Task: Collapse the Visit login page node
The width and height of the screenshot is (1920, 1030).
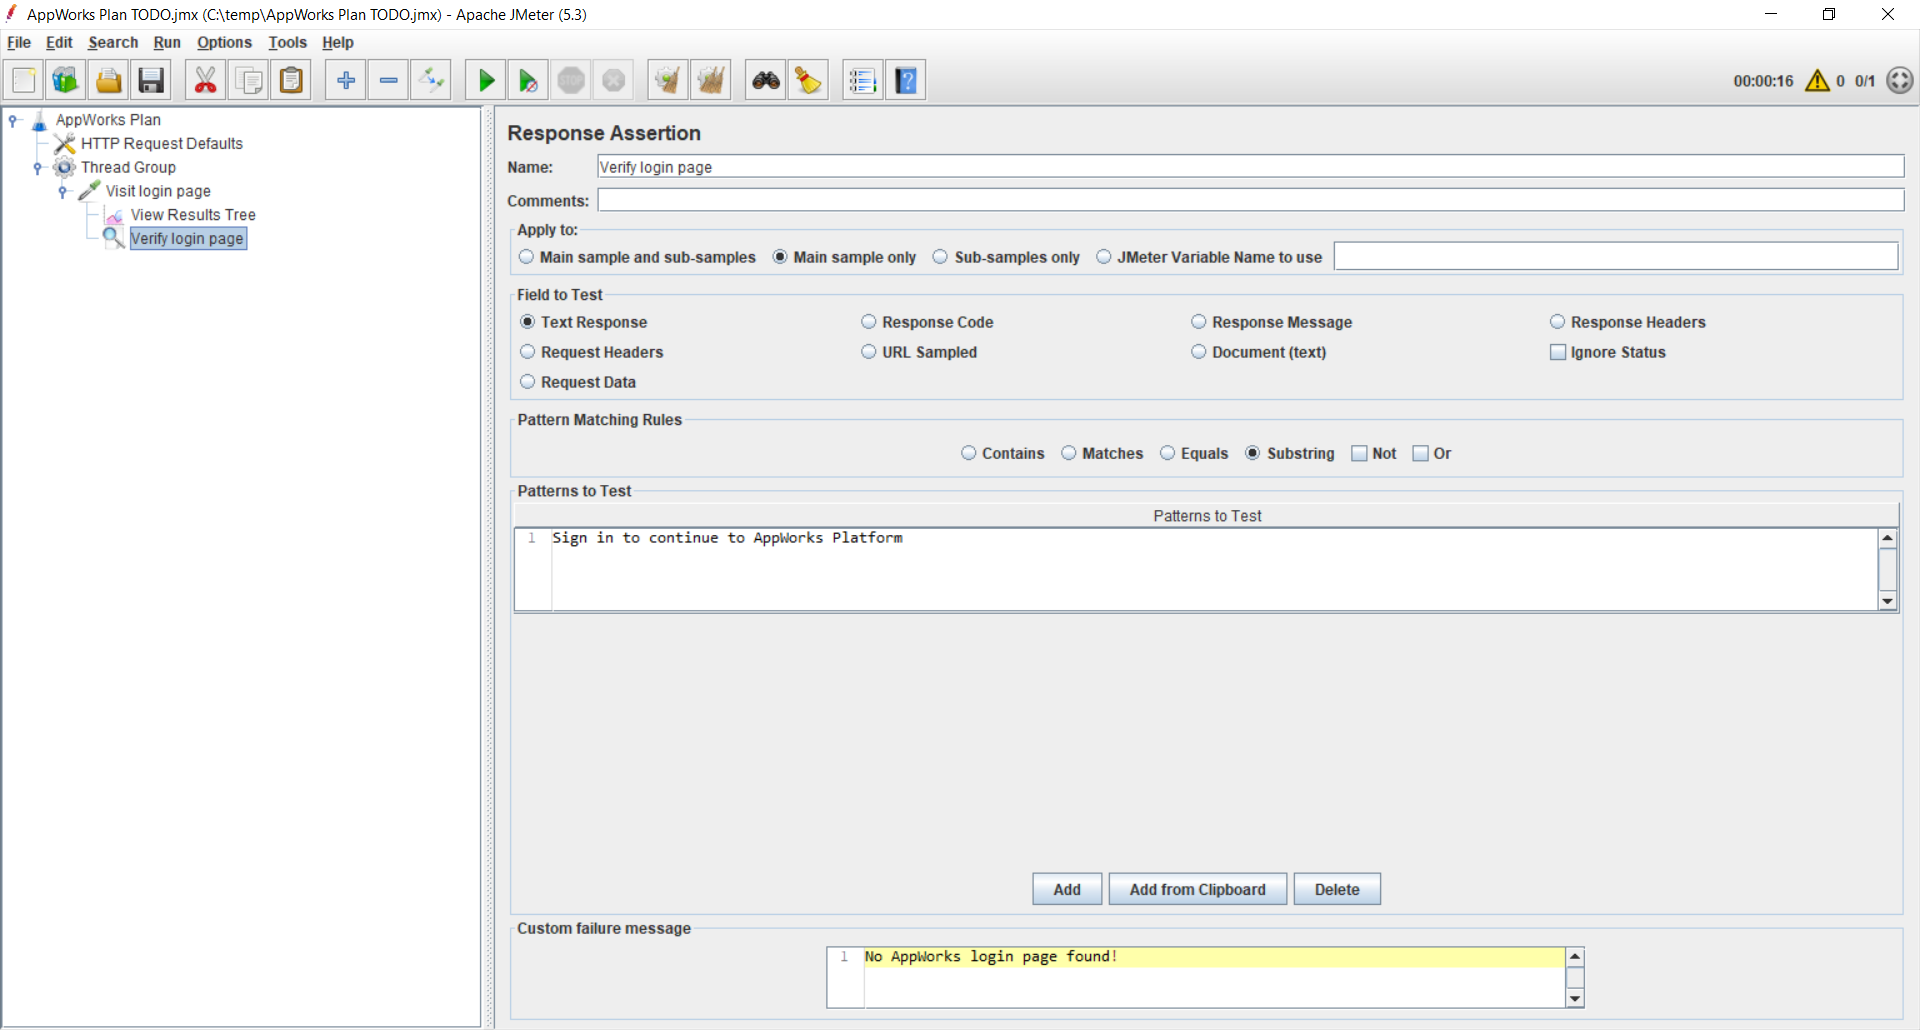Action: 63,191
